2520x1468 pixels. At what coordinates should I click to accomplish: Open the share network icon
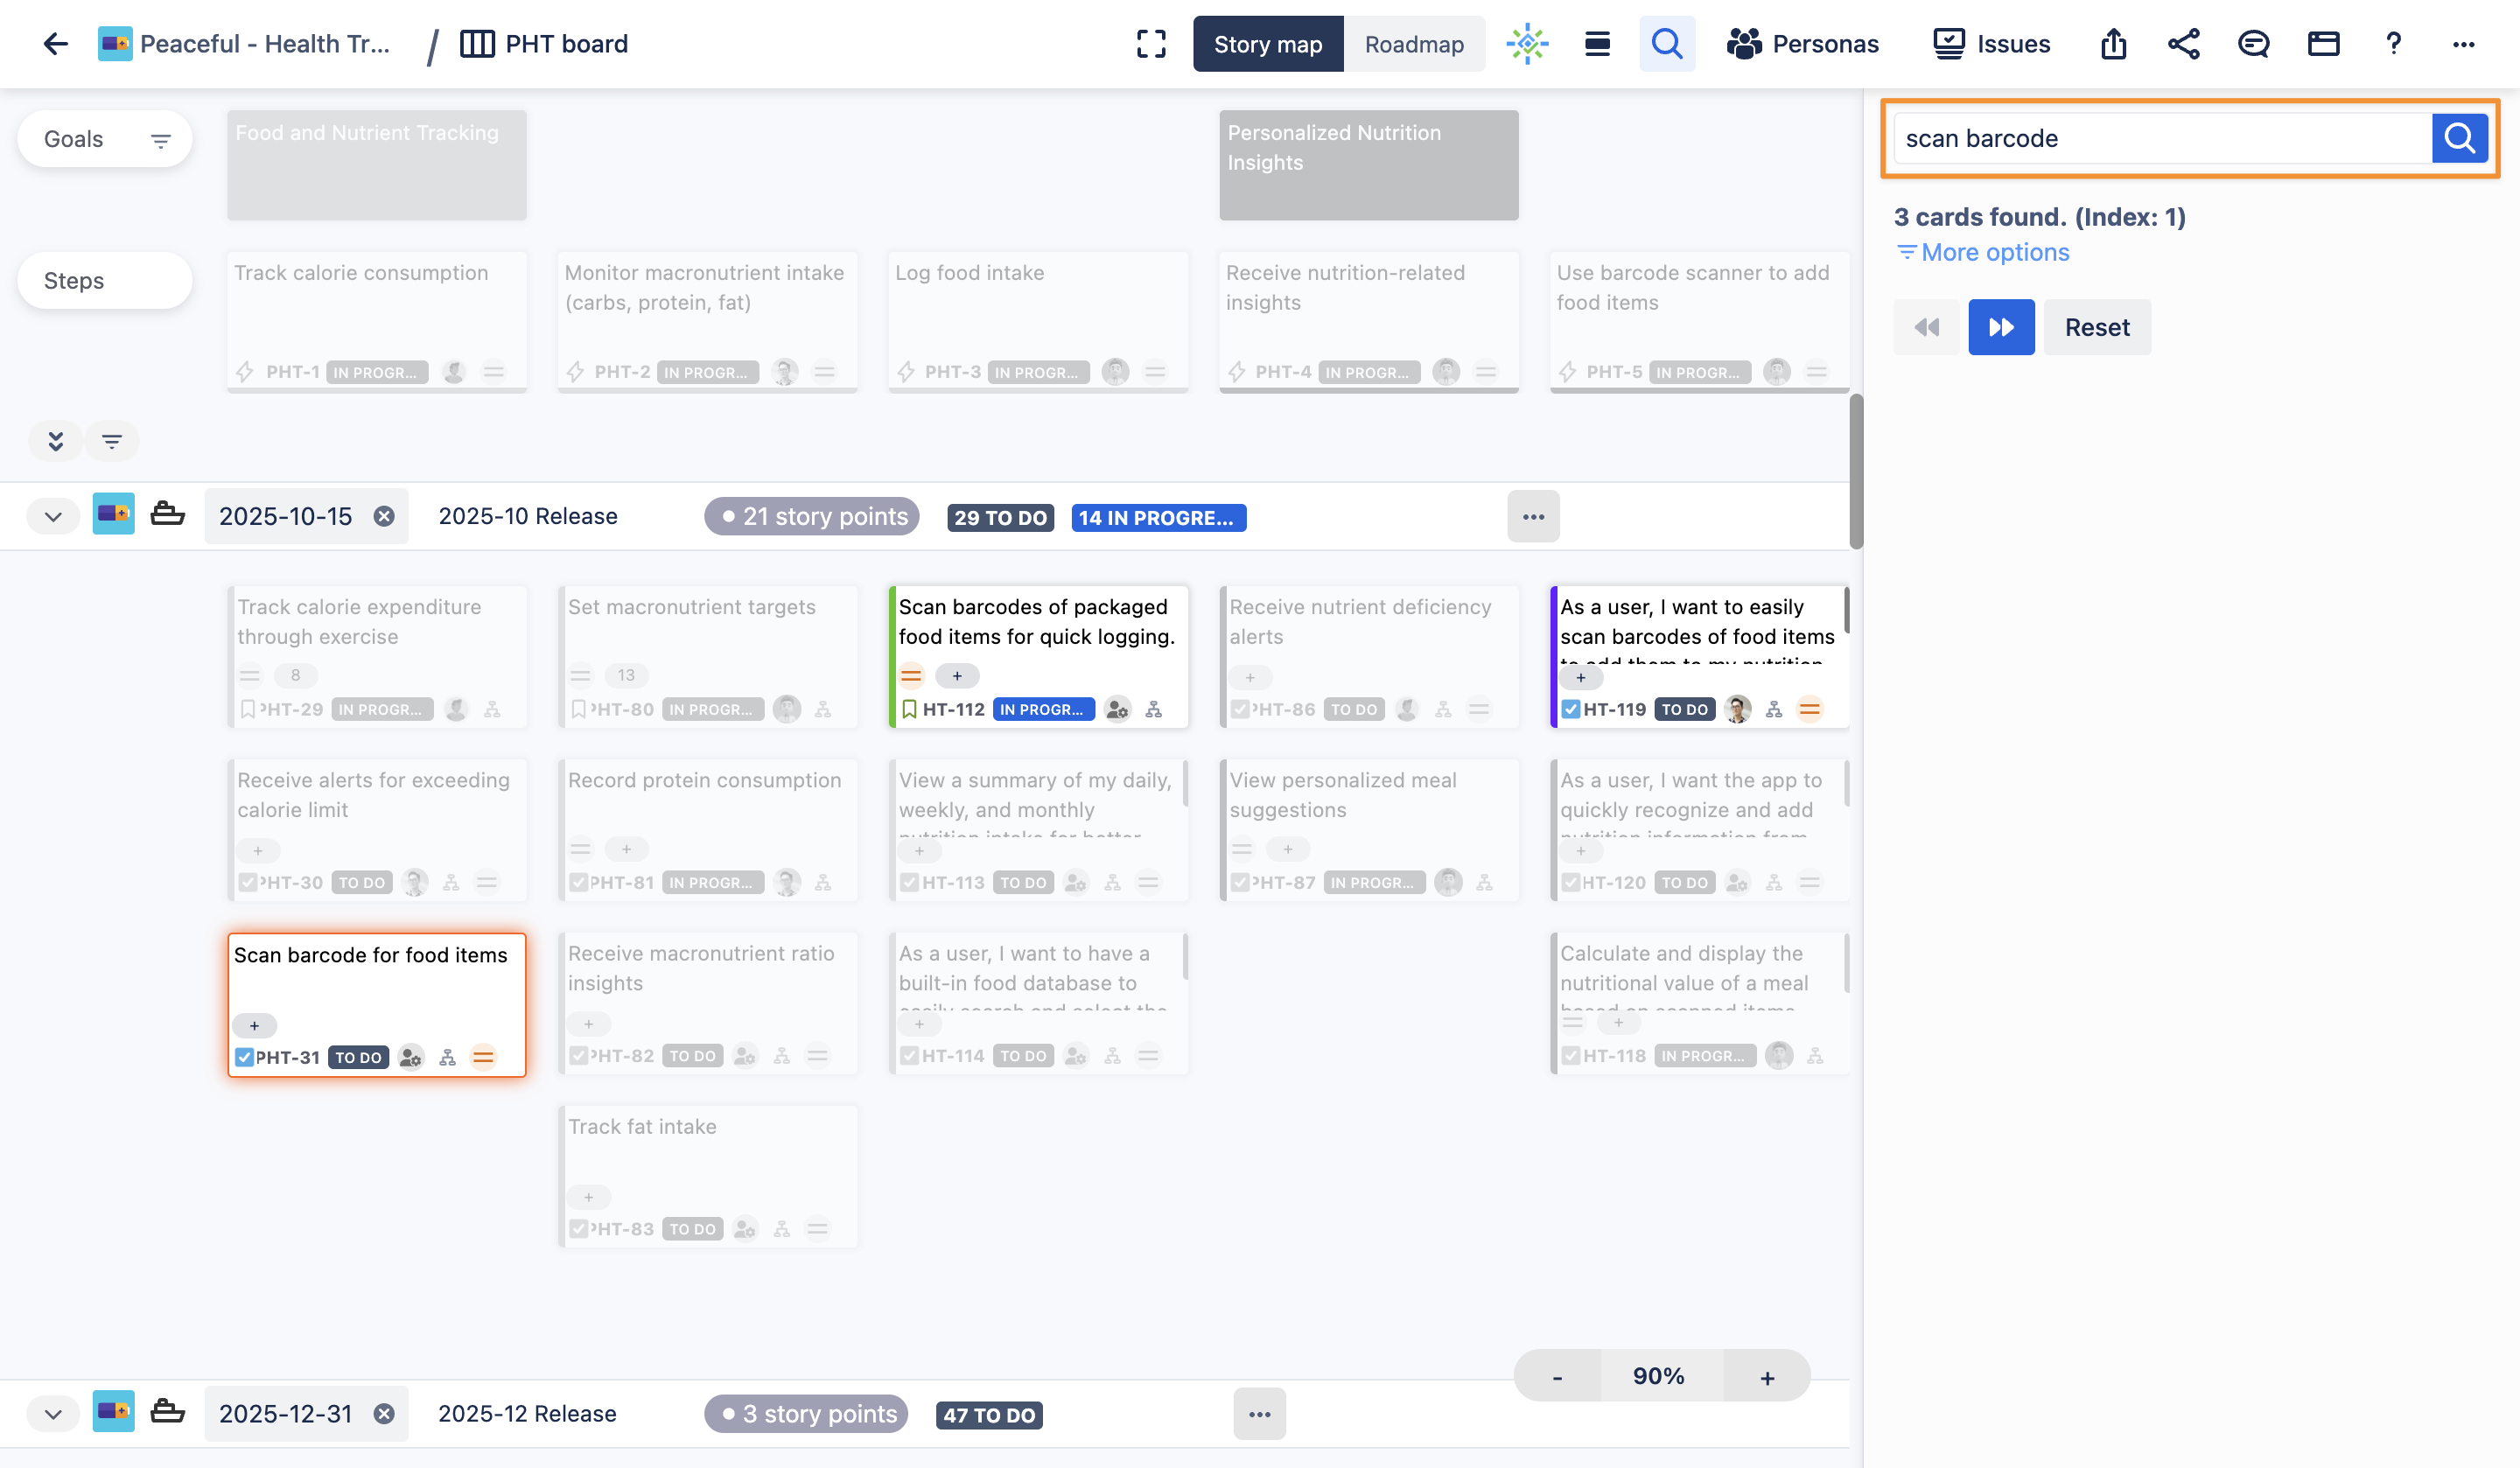[2183, 44]
